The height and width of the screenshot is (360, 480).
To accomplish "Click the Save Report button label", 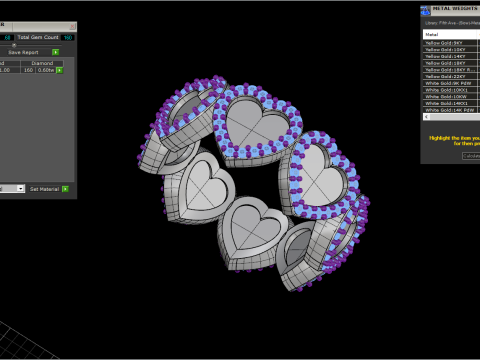I will [23, 52].
